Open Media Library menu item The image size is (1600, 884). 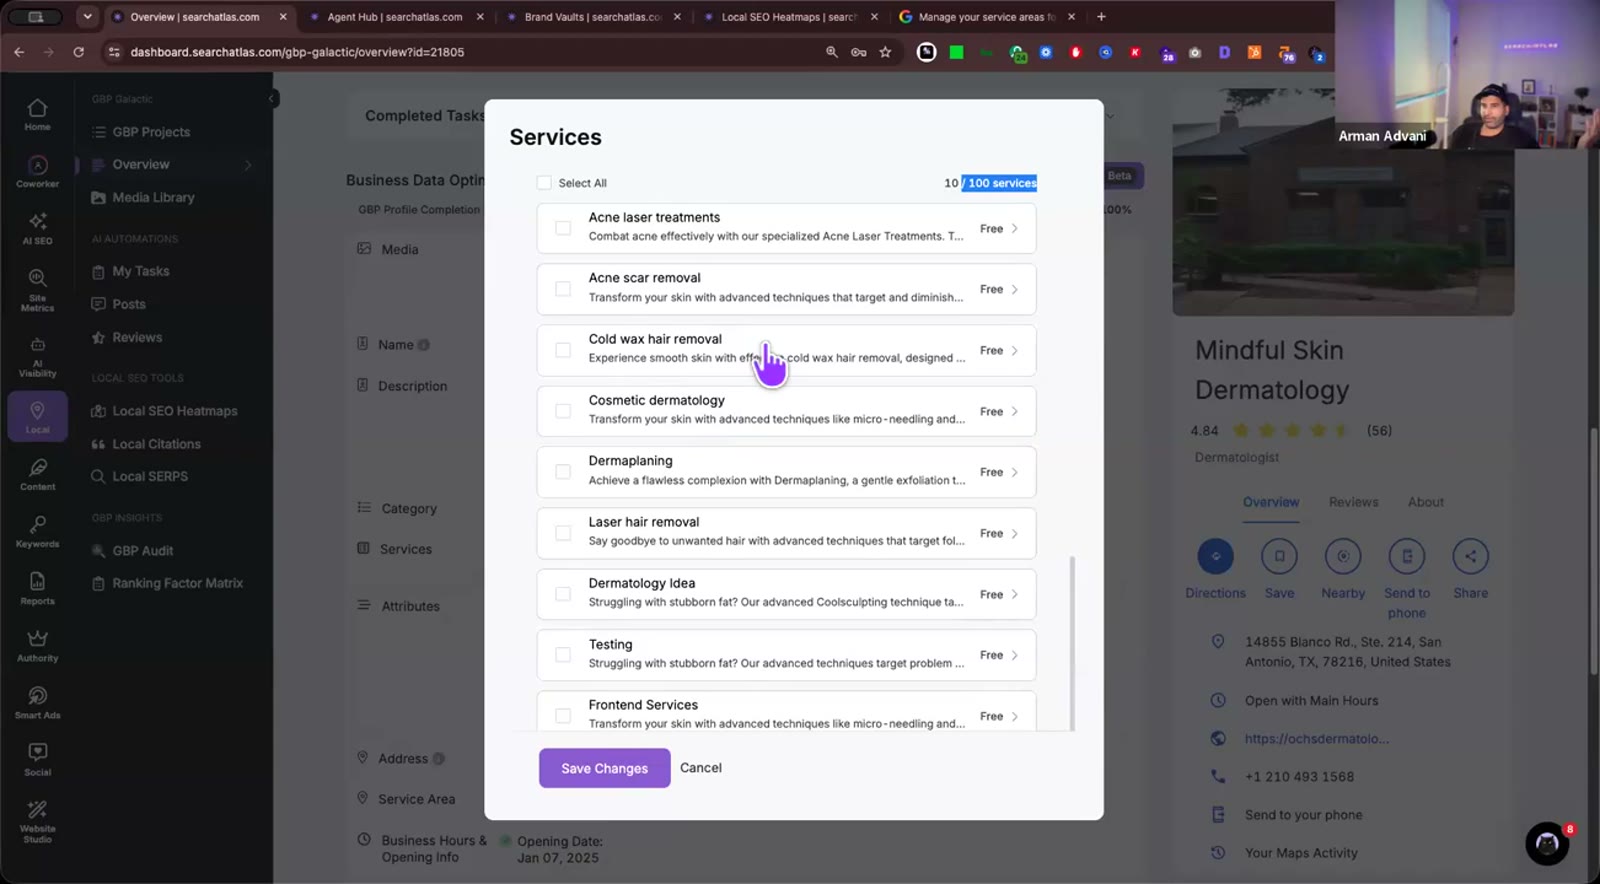click(143, 198)
